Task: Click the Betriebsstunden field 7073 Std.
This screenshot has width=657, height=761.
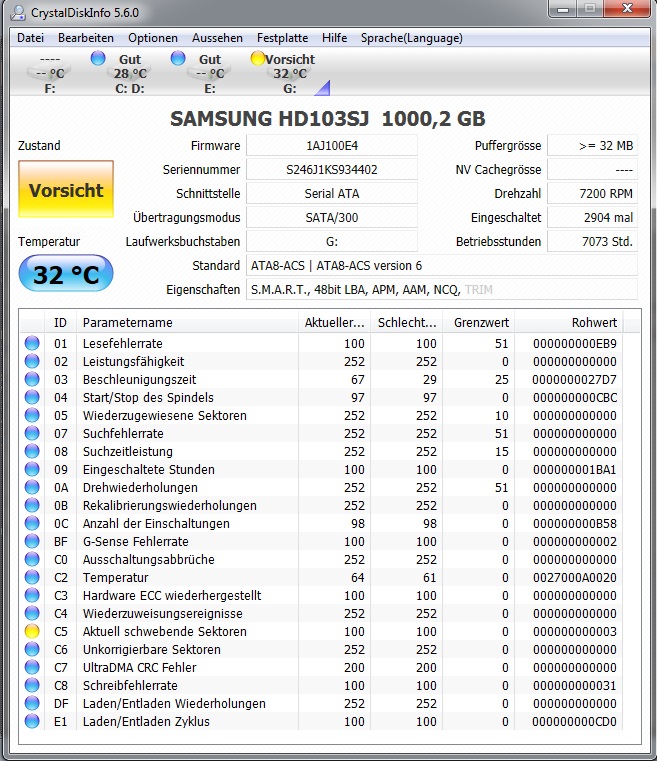Action: click(x=592, y=241)
